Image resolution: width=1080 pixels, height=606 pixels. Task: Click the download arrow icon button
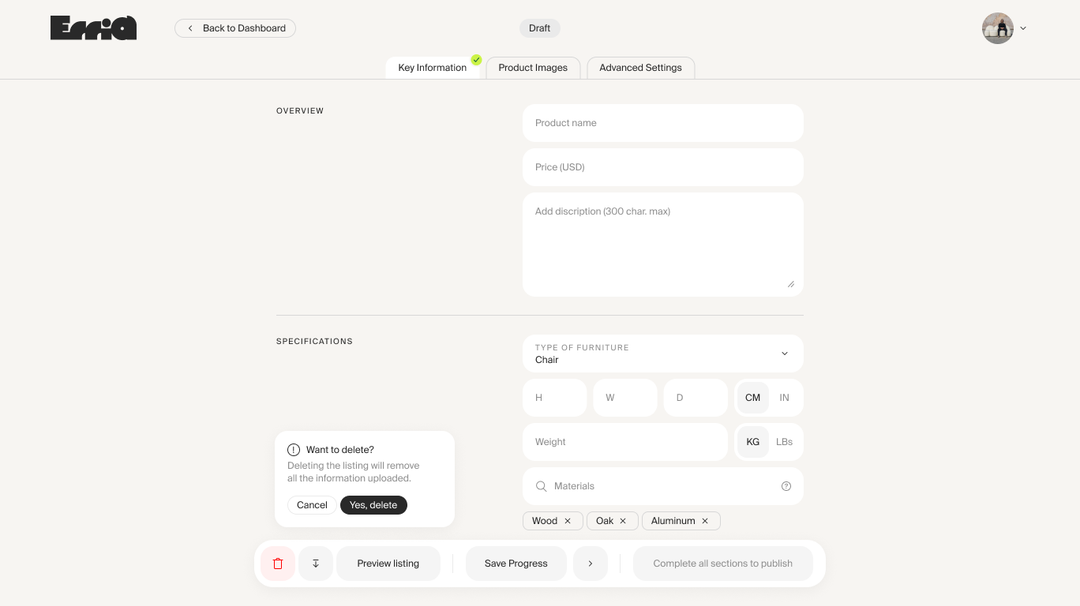(x=315, y=563)
